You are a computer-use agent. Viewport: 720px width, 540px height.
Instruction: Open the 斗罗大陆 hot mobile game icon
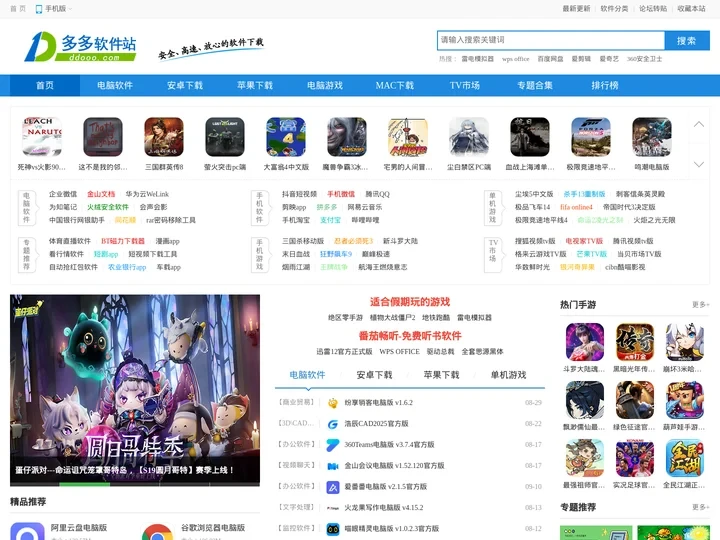point(585,342)
